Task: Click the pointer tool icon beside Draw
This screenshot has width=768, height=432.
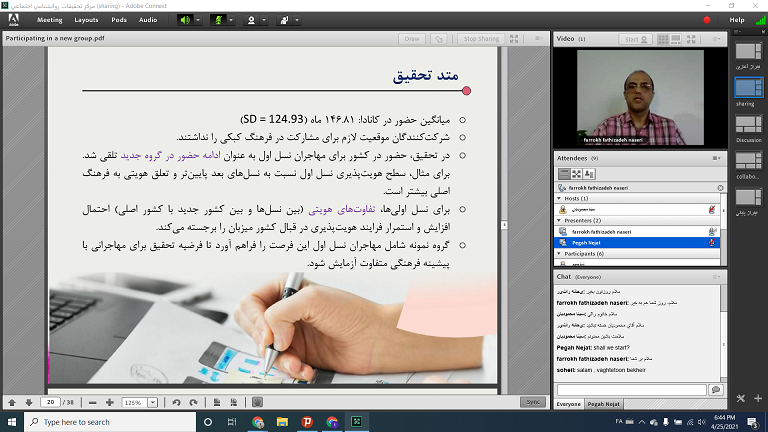Action: pyautogui.click(x=439, y=39)
